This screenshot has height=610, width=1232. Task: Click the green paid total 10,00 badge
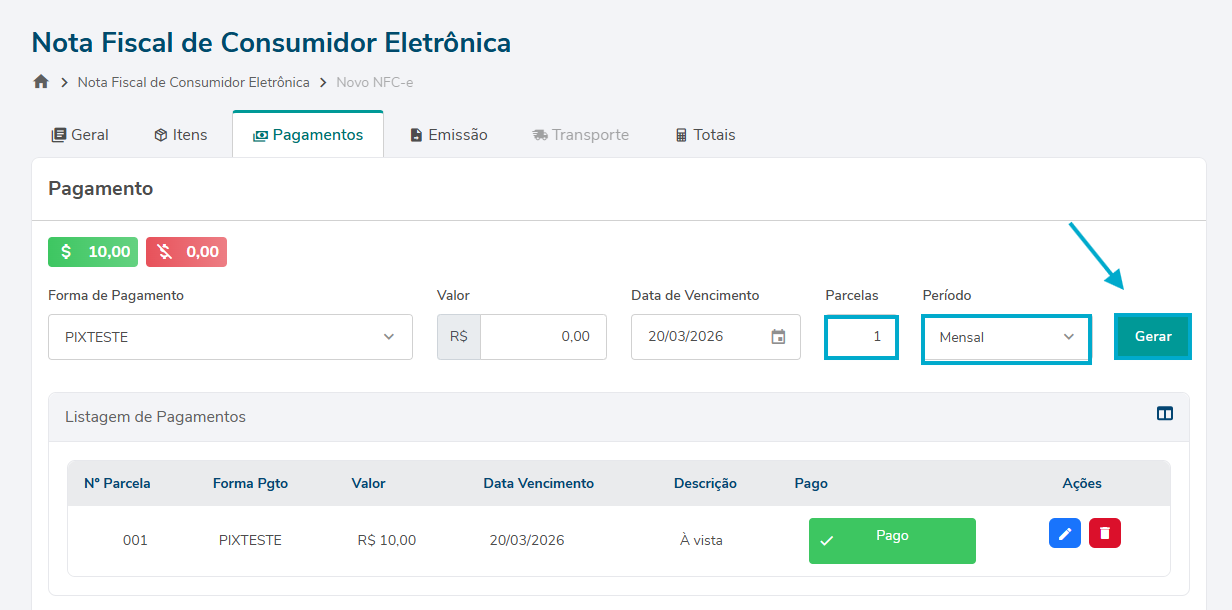[93, 252]
